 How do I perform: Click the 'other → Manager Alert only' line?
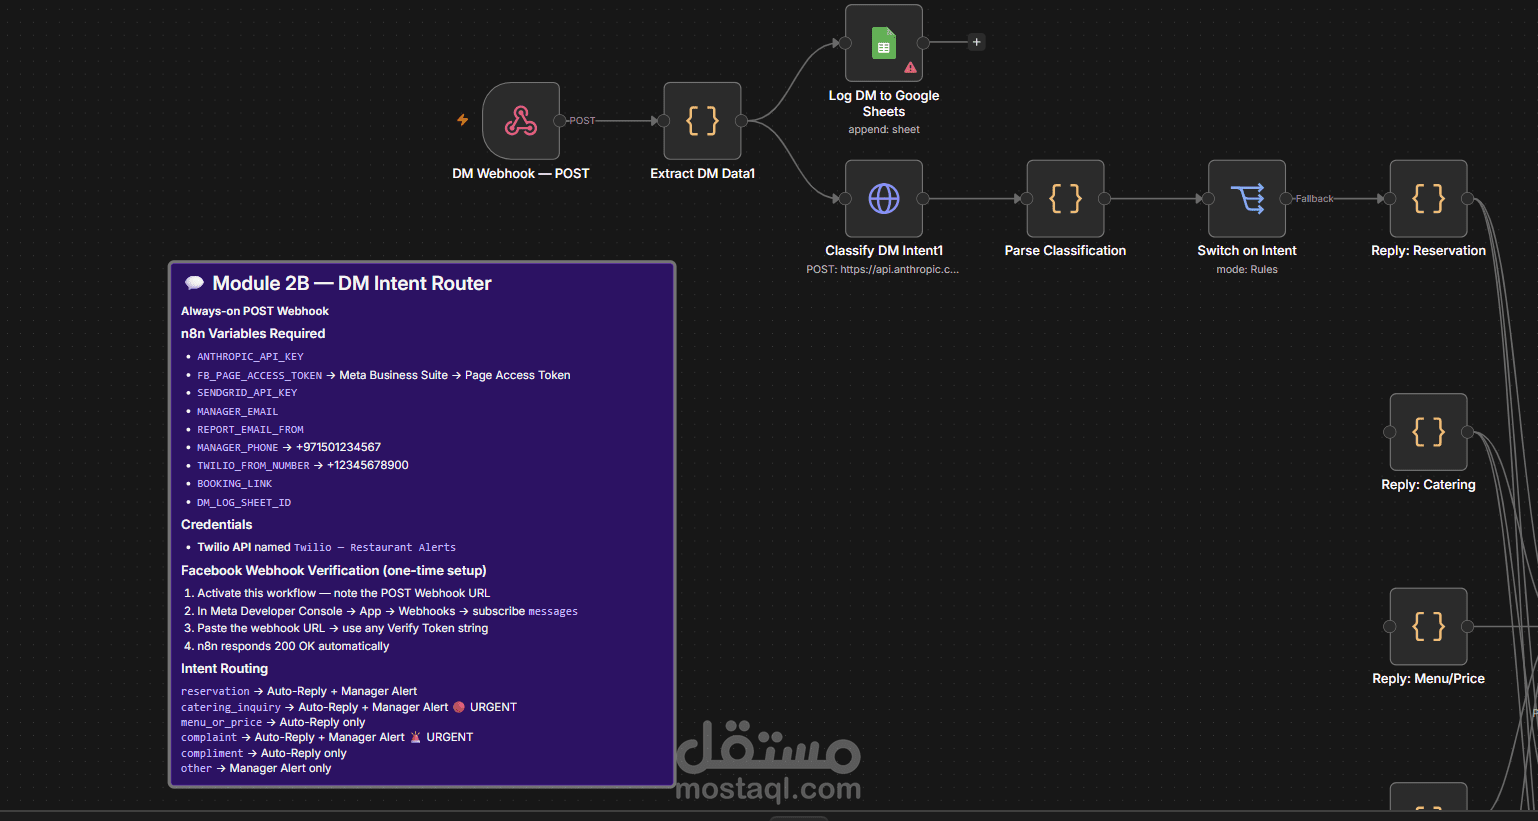click(256, 769)
